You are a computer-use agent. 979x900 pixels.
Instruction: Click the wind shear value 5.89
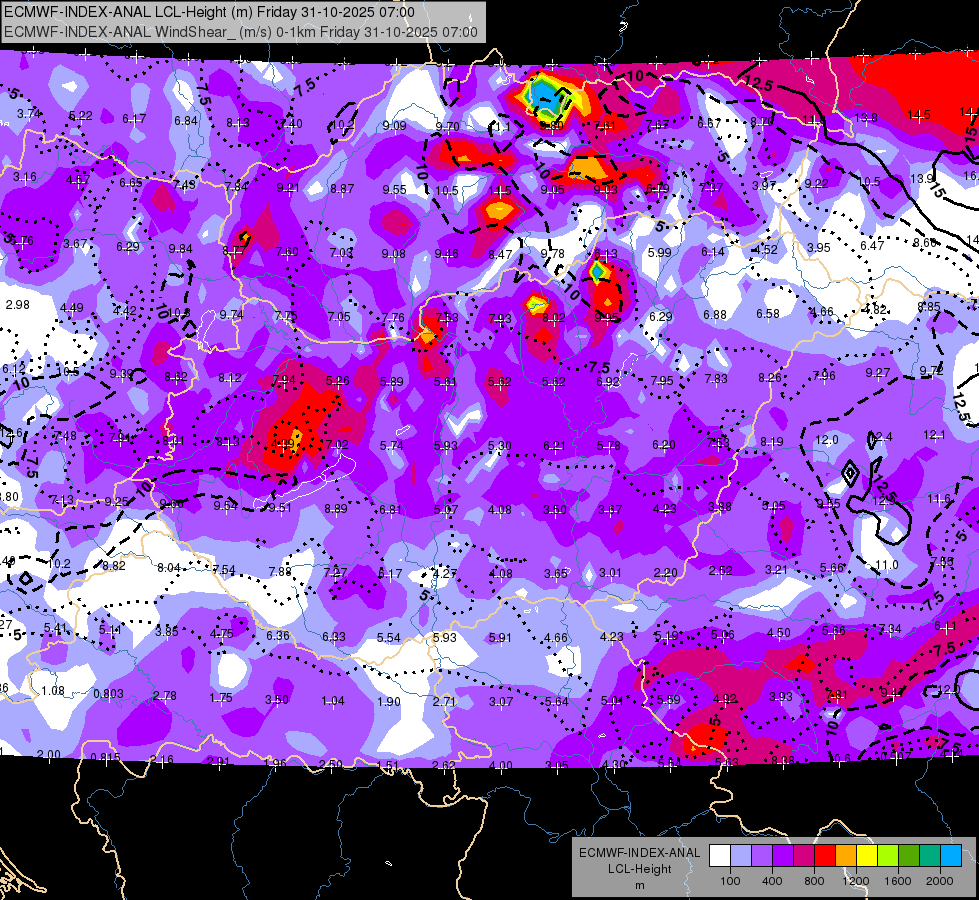[x=391, y=382]
